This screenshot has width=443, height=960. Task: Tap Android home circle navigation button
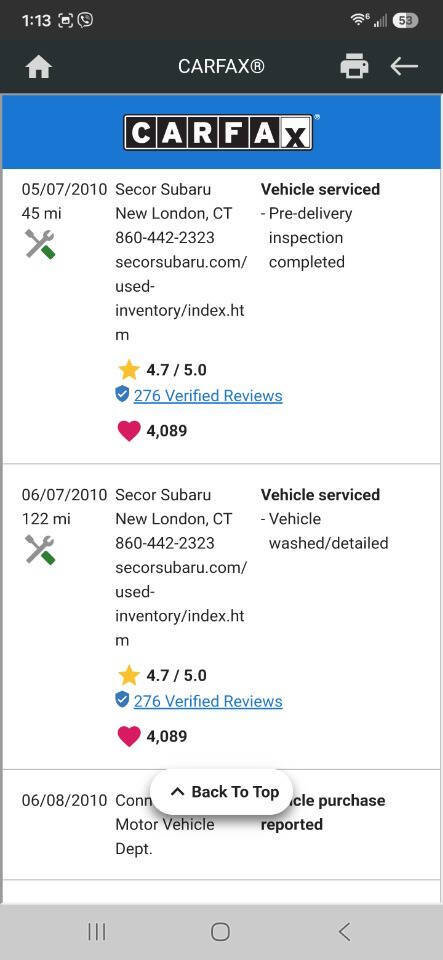pos(220,932)
